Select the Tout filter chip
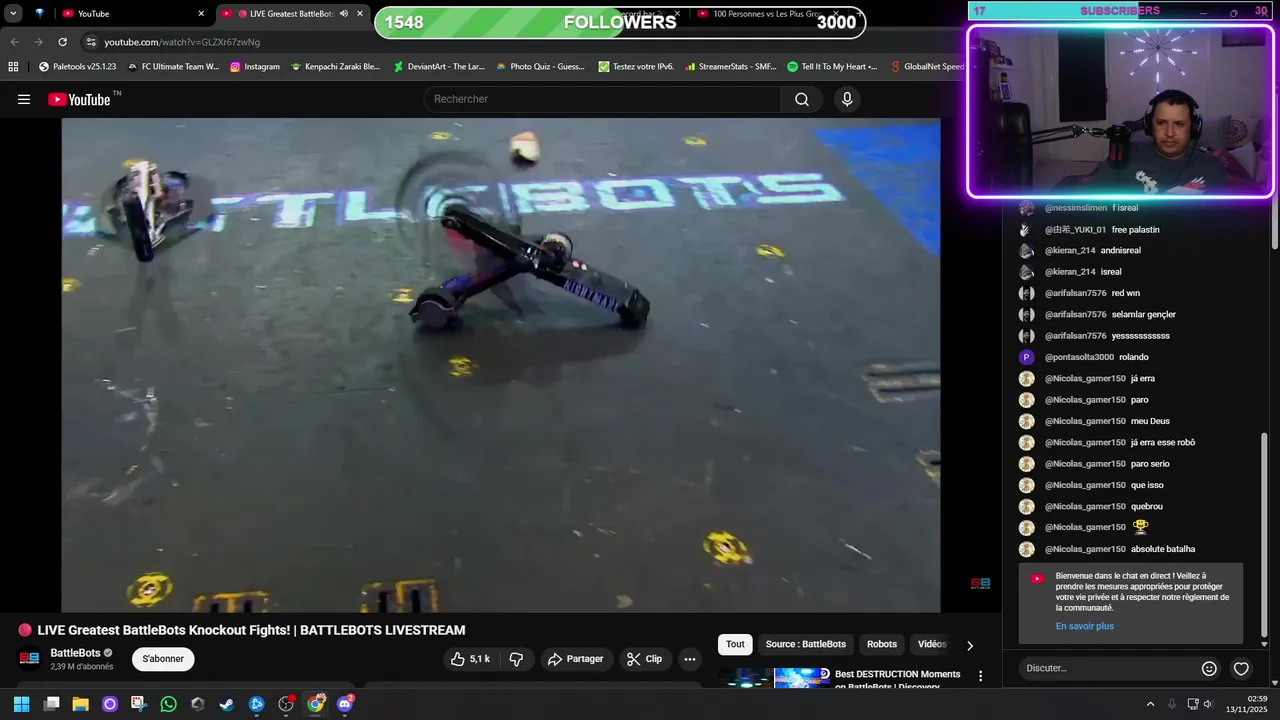 point(735,644)
